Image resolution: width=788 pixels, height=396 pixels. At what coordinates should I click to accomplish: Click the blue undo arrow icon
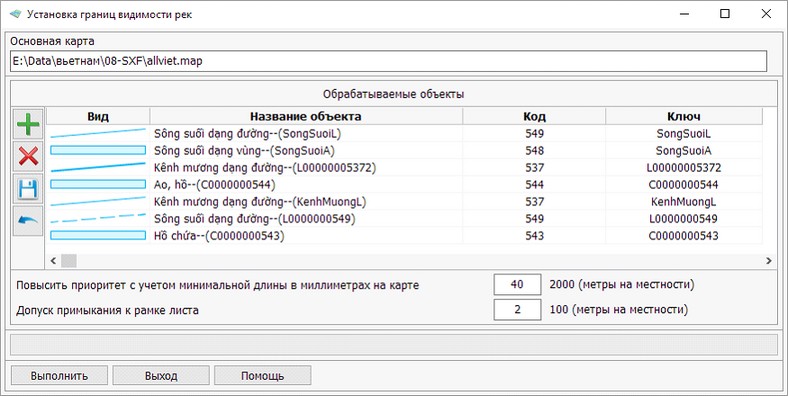[x=28, y=221]
